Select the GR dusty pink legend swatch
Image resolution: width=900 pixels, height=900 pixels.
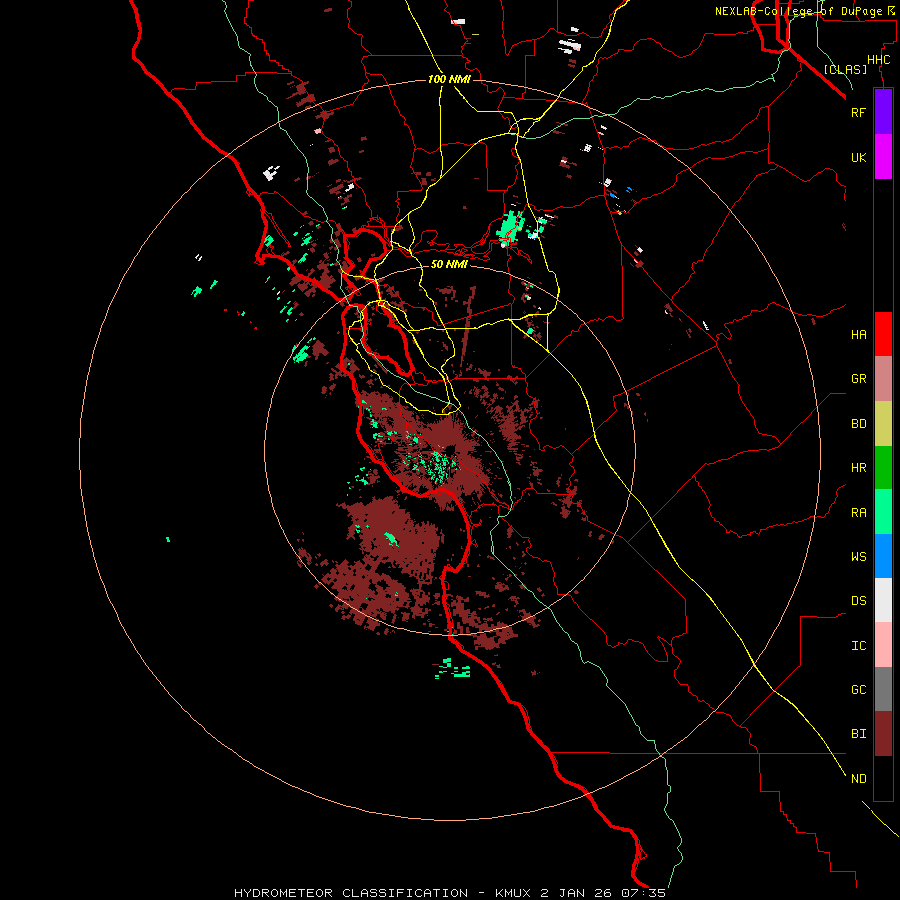[883, 379]
